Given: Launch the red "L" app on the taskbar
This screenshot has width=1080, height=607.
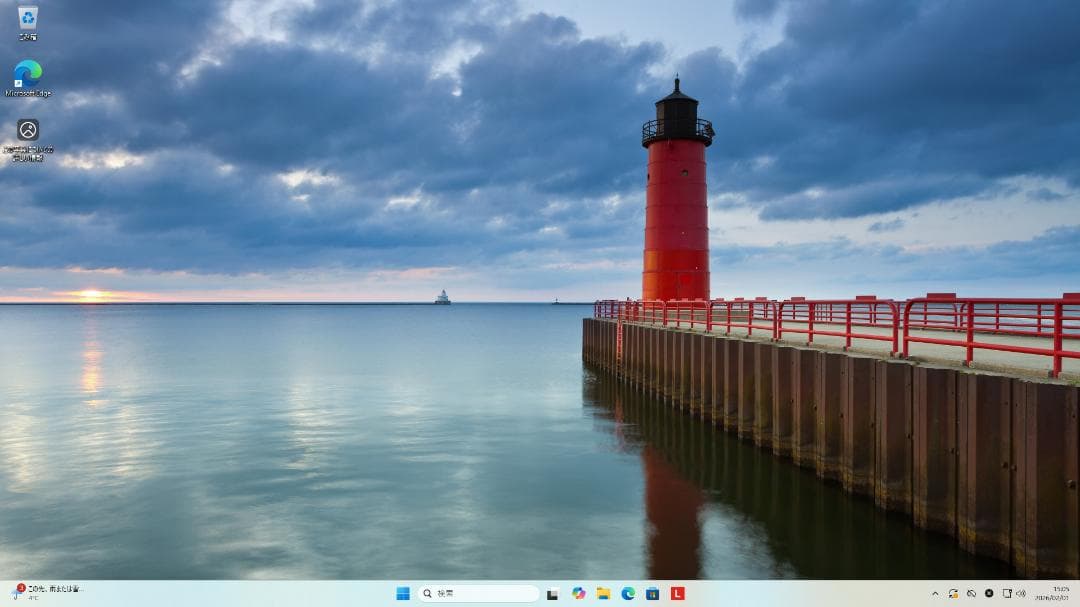Looking at the screenshot, I should point(676,593).
